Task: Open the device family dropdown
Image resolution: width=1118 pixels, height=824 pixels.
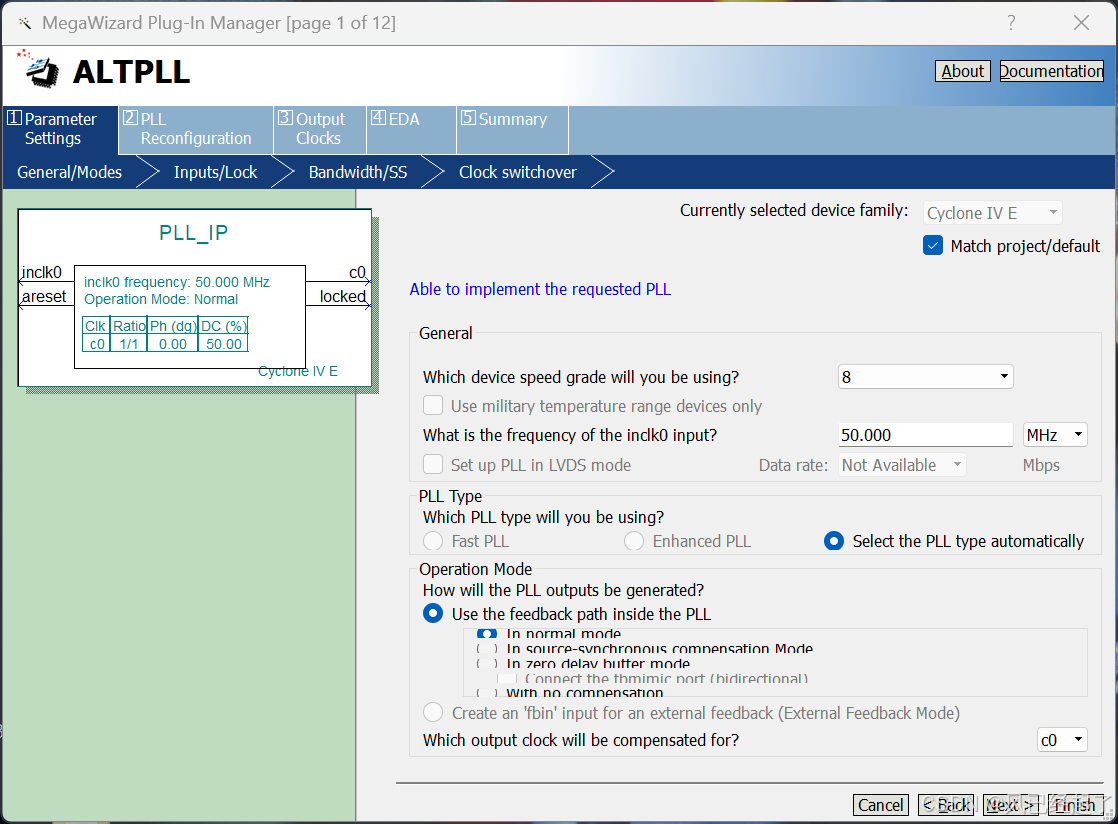Action: [993, 212]
